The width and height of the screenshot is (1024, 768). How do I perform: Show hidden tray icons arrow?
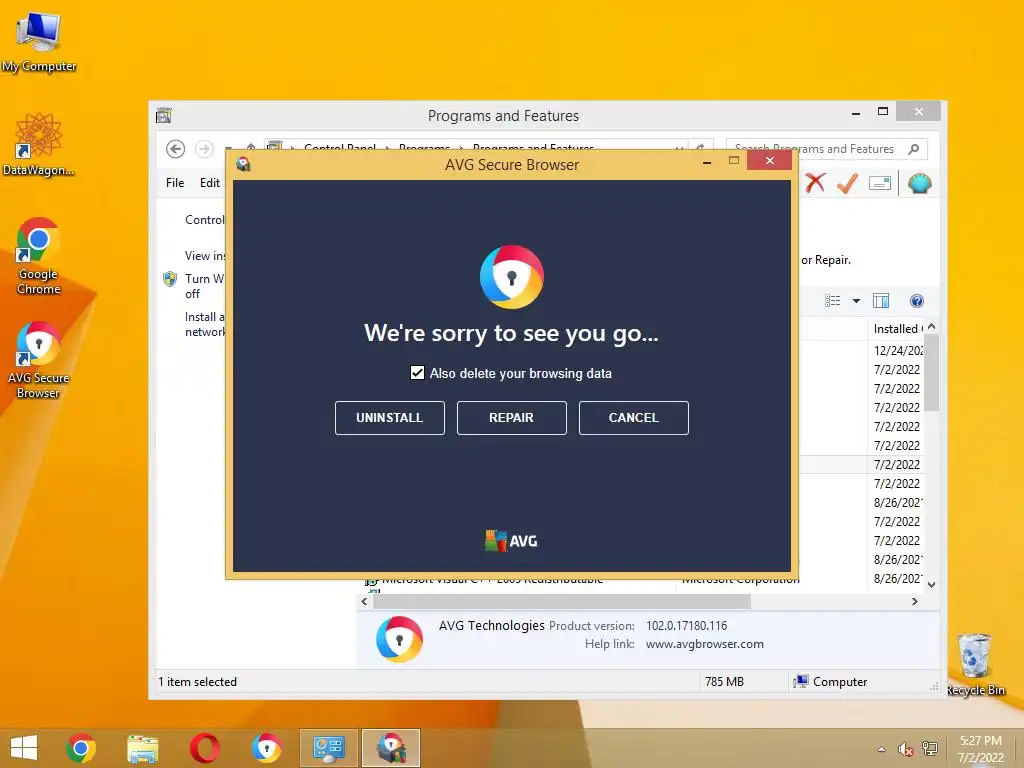882,749
